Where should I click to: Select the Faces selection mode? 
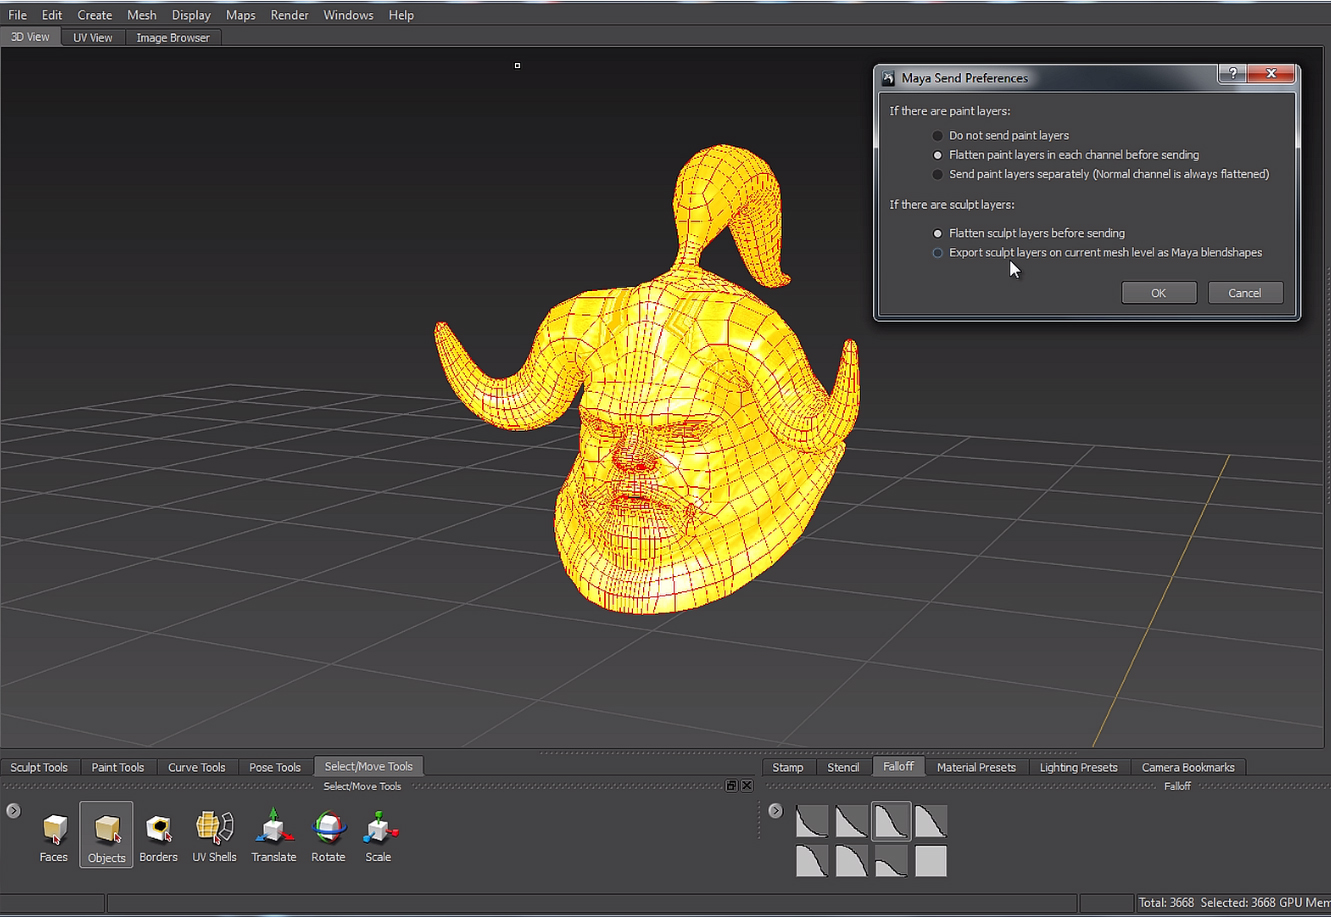(x=53, y=835)
